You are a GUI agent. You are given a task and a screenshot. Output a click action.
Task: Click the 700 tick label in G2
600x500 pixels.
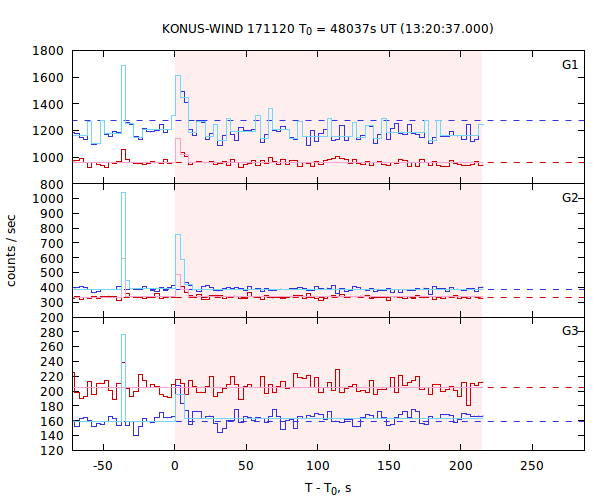(52, 243)
